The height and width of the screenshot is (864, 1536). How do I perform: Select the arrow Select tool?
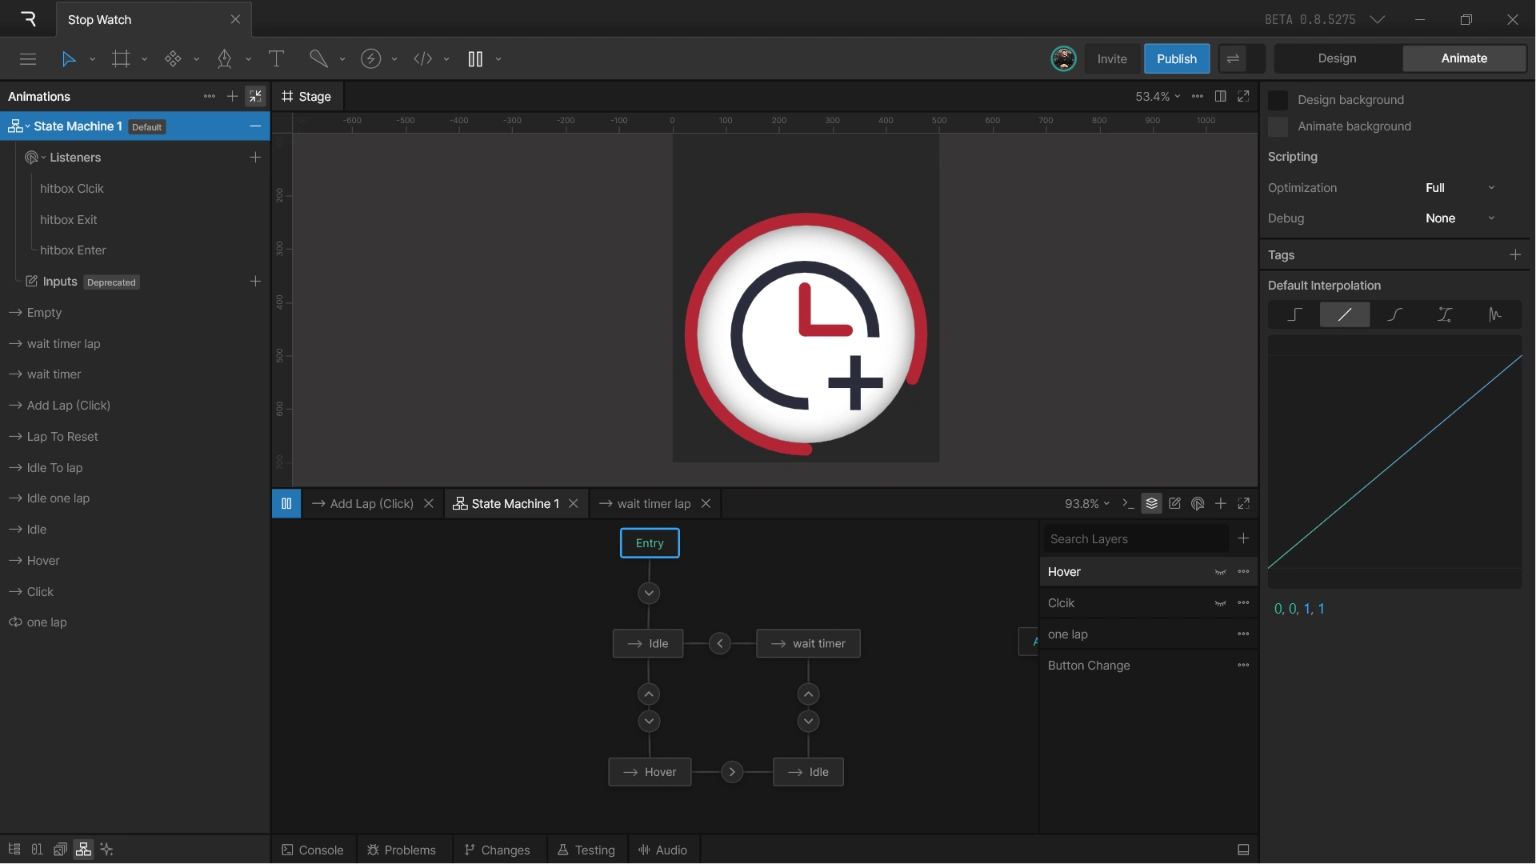tap(68, 59)
